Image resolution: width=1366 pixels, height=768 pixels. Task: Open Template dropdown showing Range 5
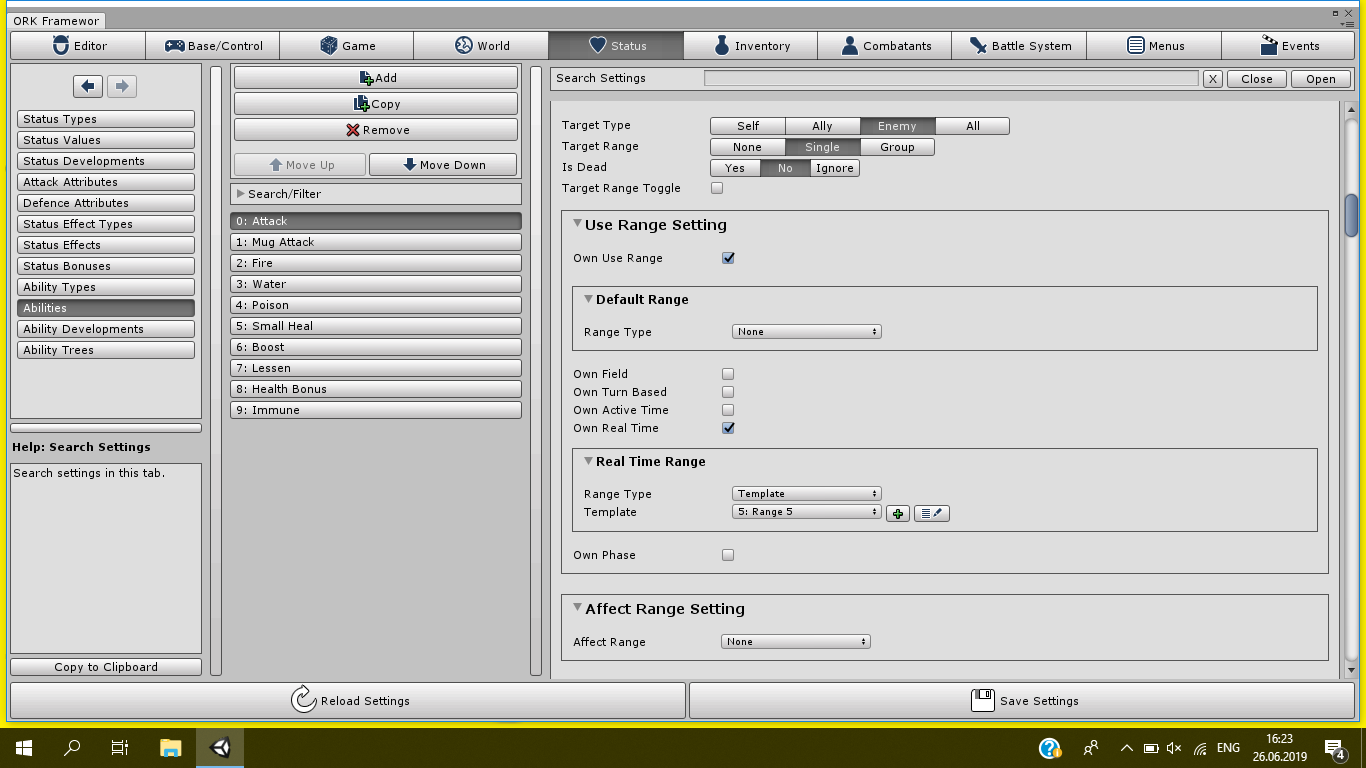coord(807,512)
